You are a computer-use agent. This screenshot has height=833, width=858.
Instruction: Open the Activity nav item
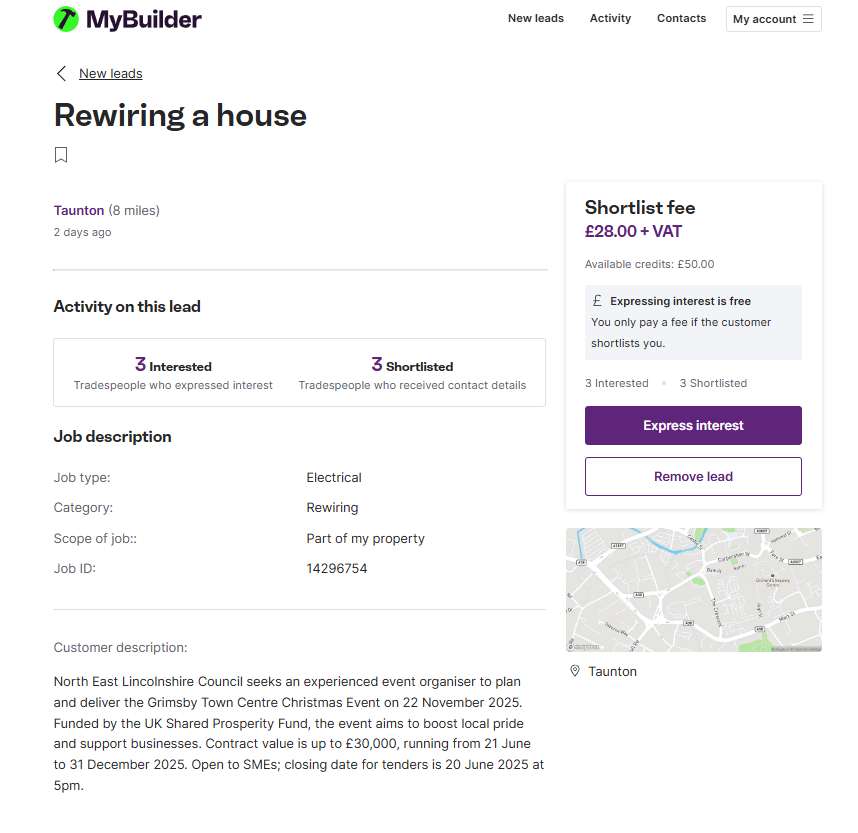[x=610, y=18]
